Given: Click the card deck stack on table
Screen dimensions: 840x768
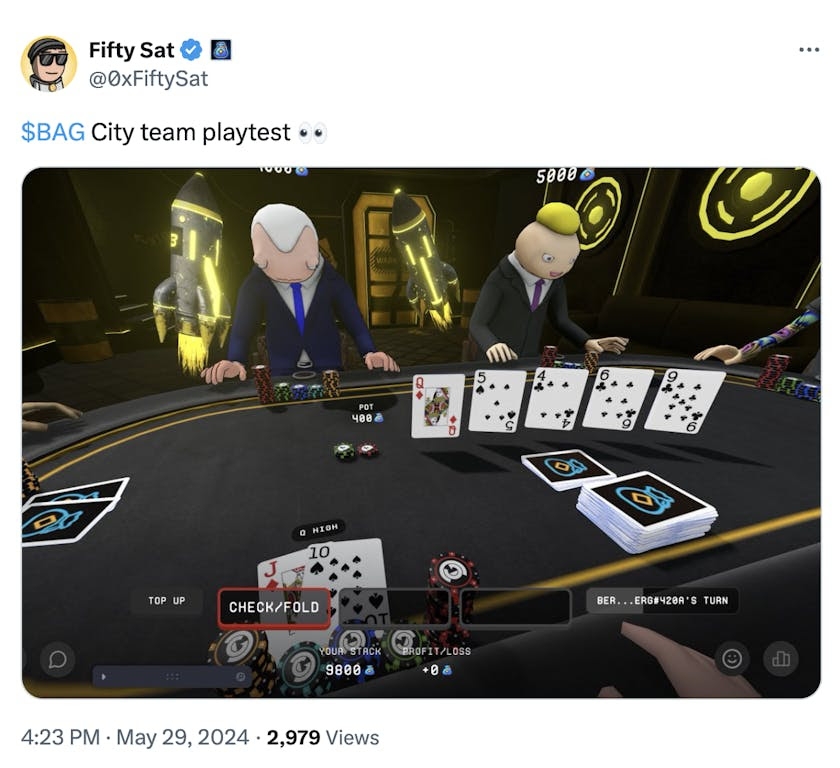Looking at the screenshot, I should pos(647,510).
